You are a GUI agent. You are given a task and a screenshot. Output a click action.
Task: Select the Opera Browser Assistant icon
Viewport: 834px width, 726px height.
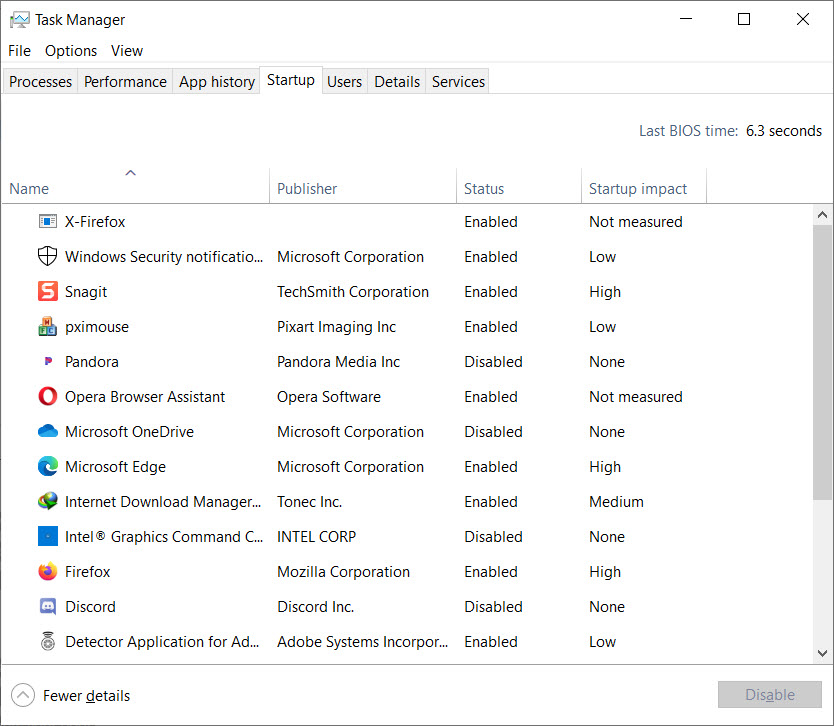(x=47, y=396)
